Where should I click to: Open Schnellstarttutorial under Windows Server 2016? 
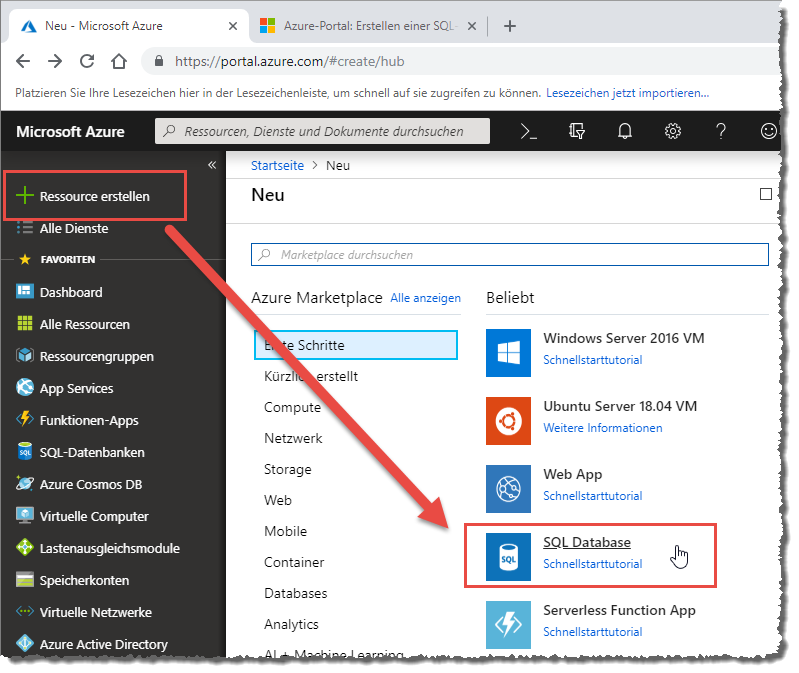tap(592, 360)
